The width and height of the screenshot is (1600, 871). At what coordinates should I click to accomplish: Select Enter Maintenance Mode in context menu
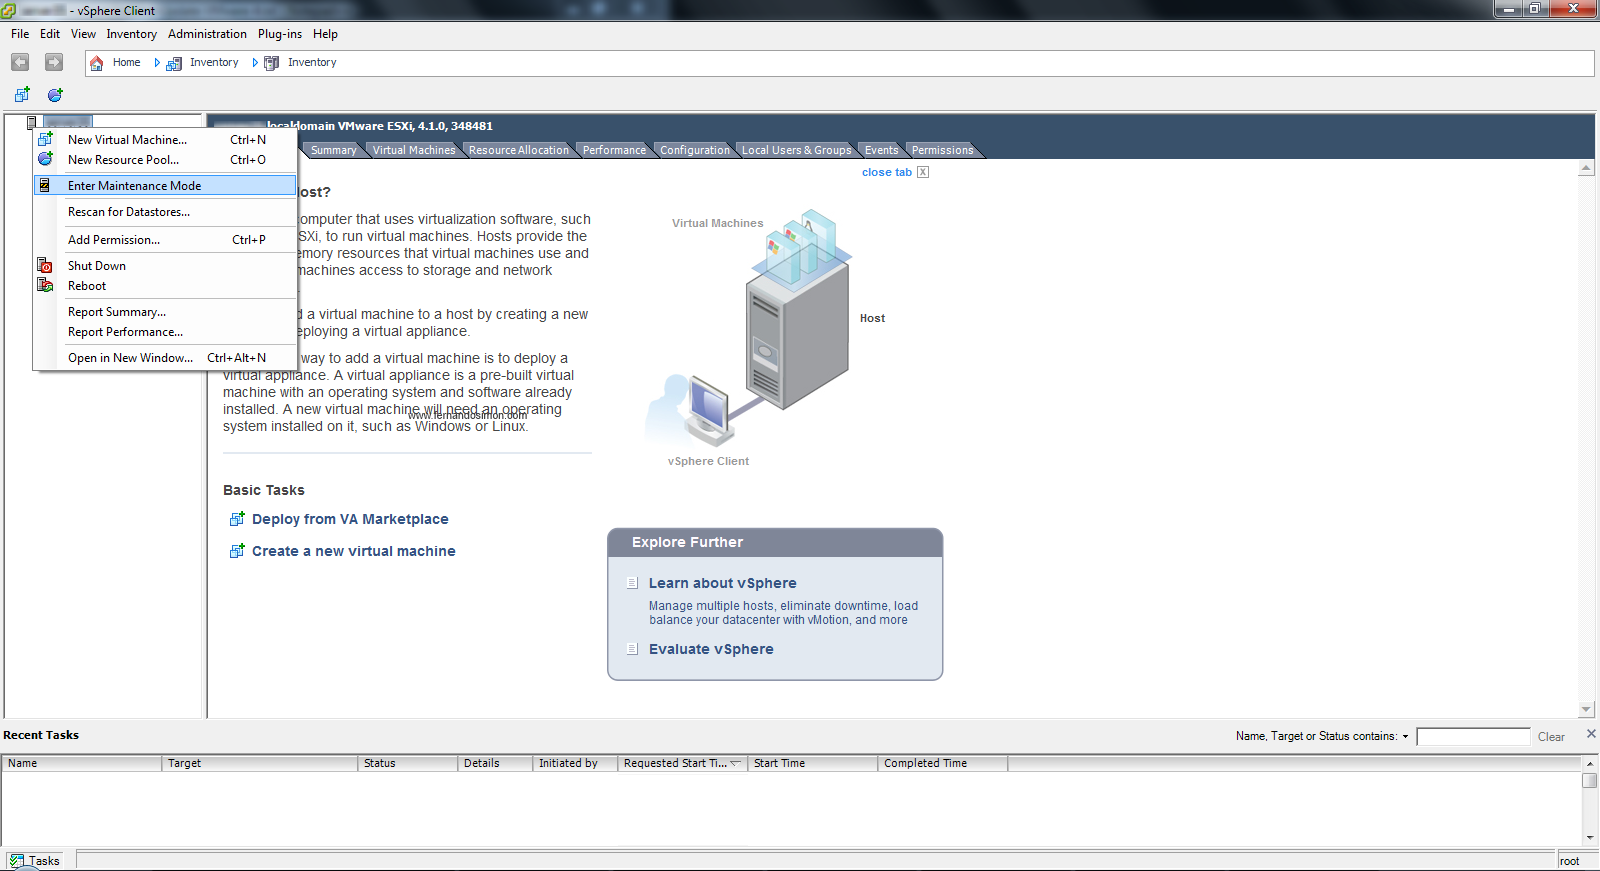165,185
